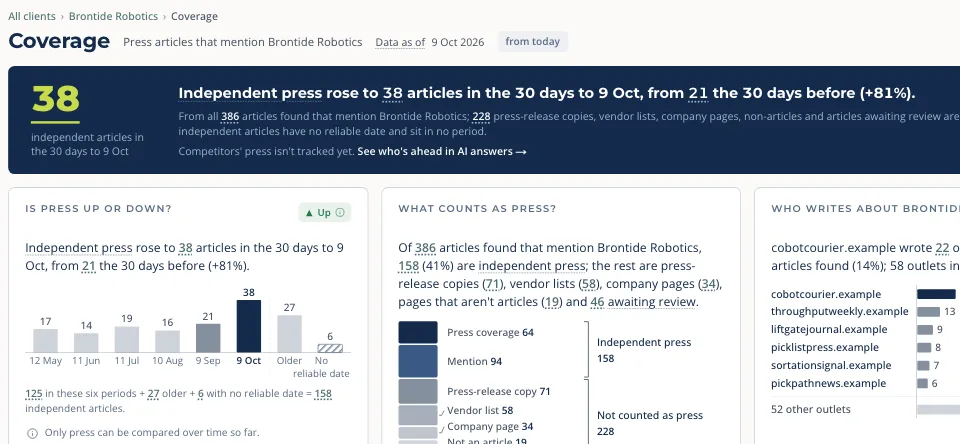Click the Press coverage color swatch
This screenshot has height=444, width=960.
pos(418,332)
